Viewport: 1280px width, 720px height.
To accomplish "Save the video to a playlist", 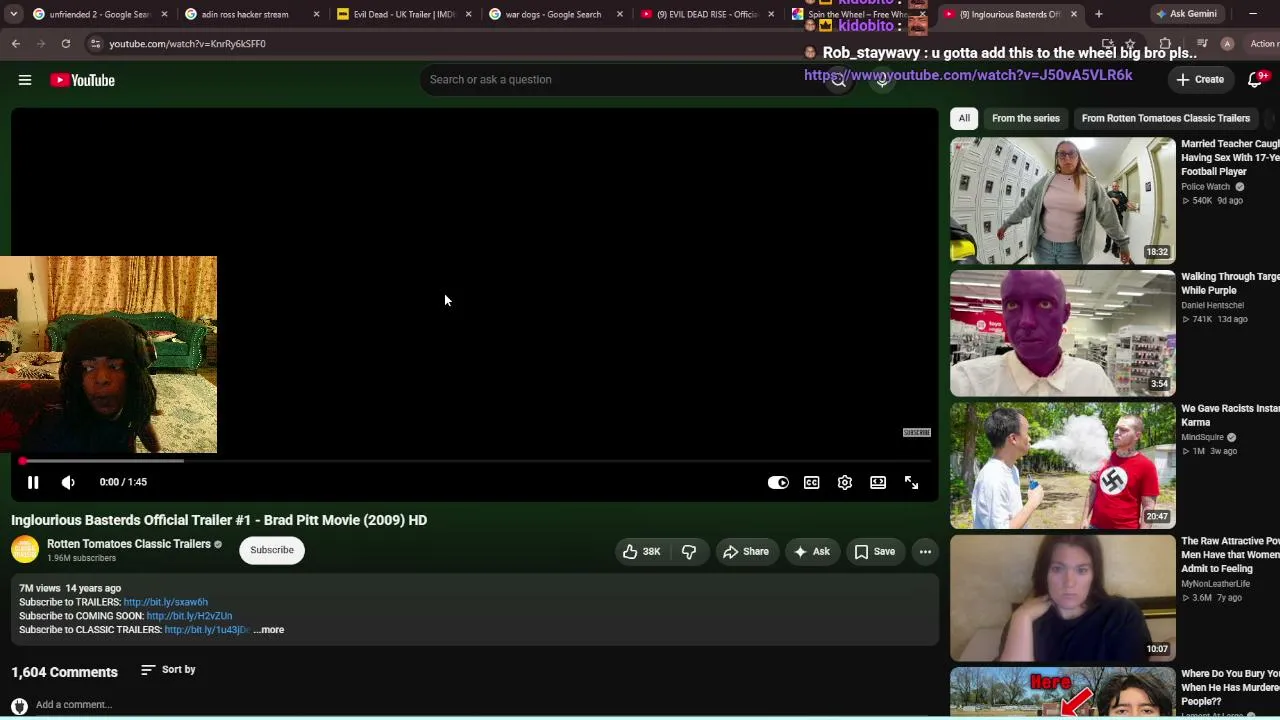I will click(x=875, y=551).
